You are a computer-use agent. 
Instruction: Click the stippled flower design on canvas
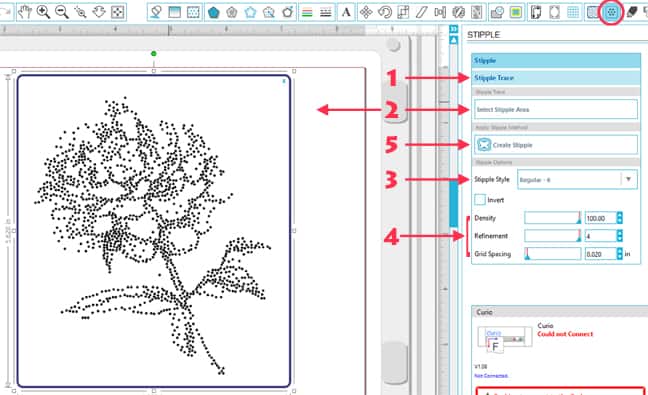click(x=153, y=236)
